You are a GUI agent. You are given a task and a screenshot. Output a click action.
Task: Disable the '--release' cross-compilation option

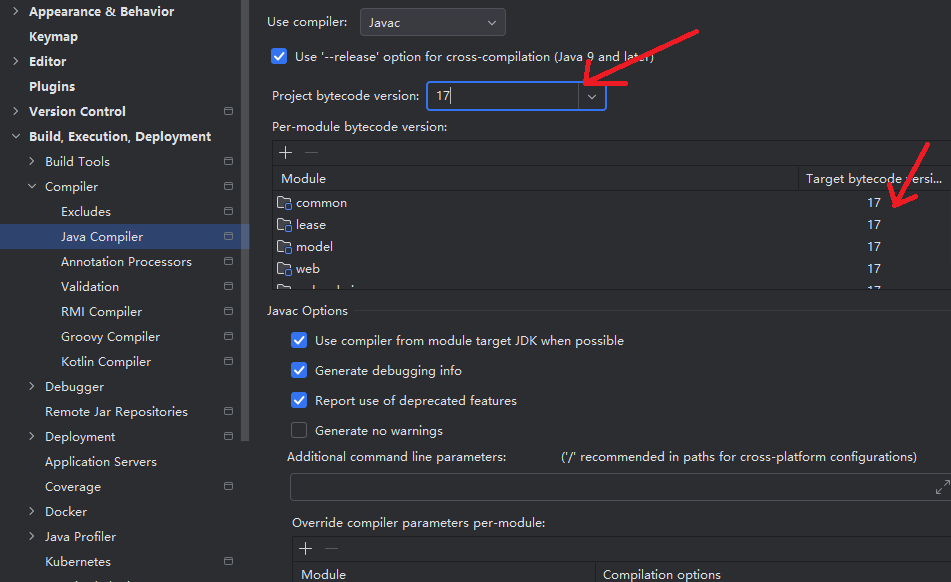(x=279, y=56)
